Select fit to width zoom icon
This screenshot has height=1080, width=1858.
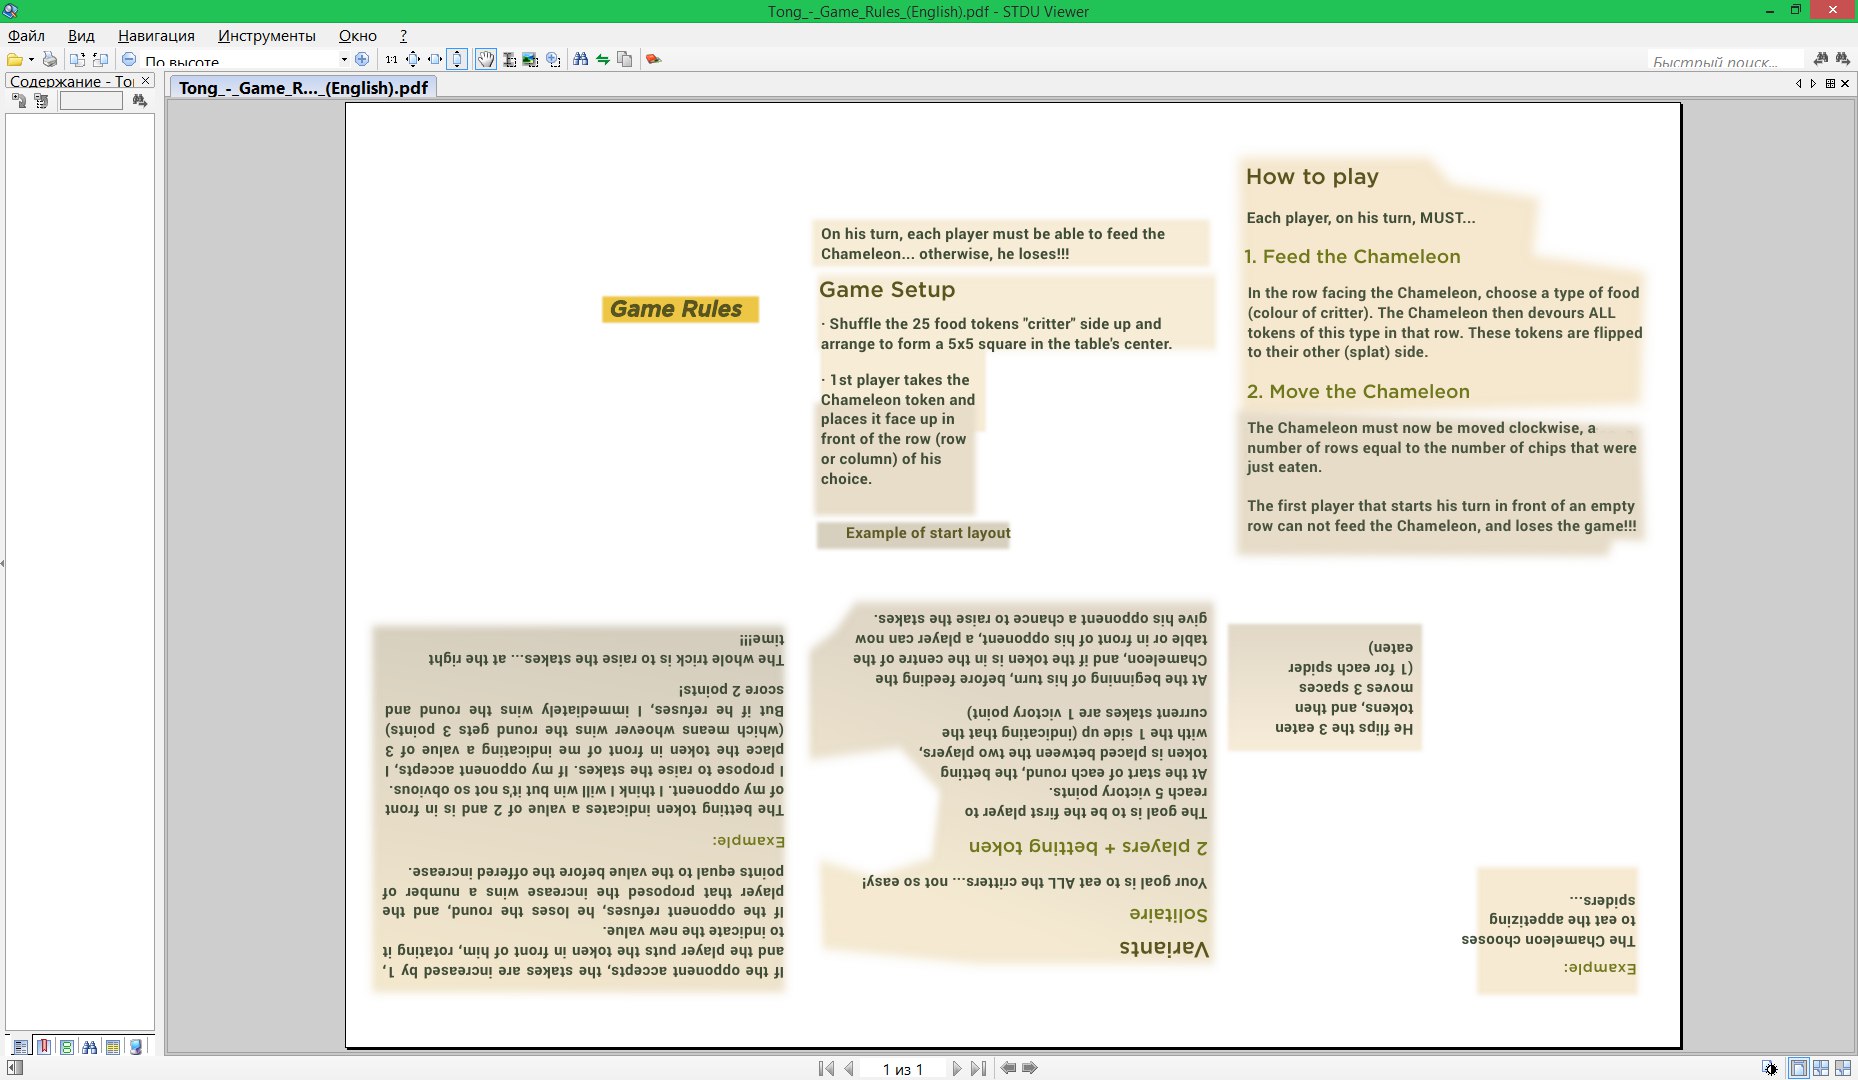point(435,60)
